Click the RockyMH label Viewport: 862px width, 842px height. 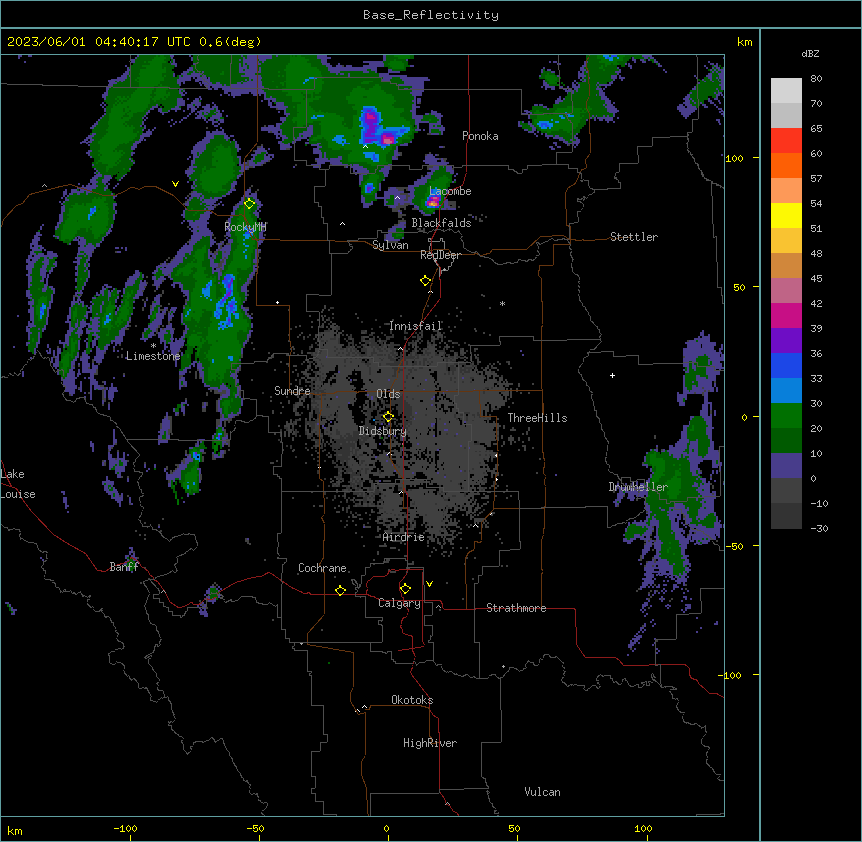pyautogui.click(x=245, y=227)
